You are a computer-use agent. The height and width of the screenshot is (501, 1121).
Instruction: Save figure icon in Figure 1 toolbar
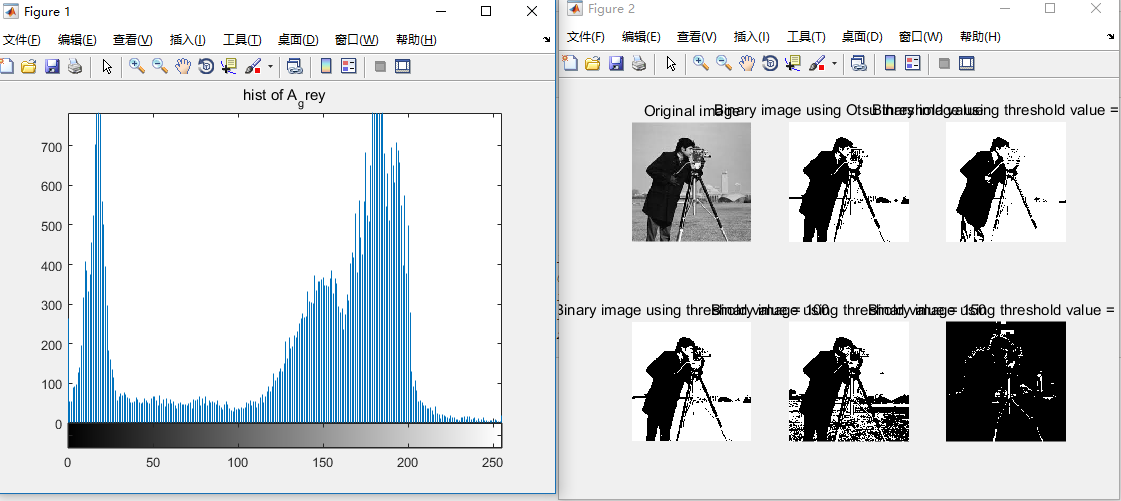pyautogui.click(x=51, y=66)
